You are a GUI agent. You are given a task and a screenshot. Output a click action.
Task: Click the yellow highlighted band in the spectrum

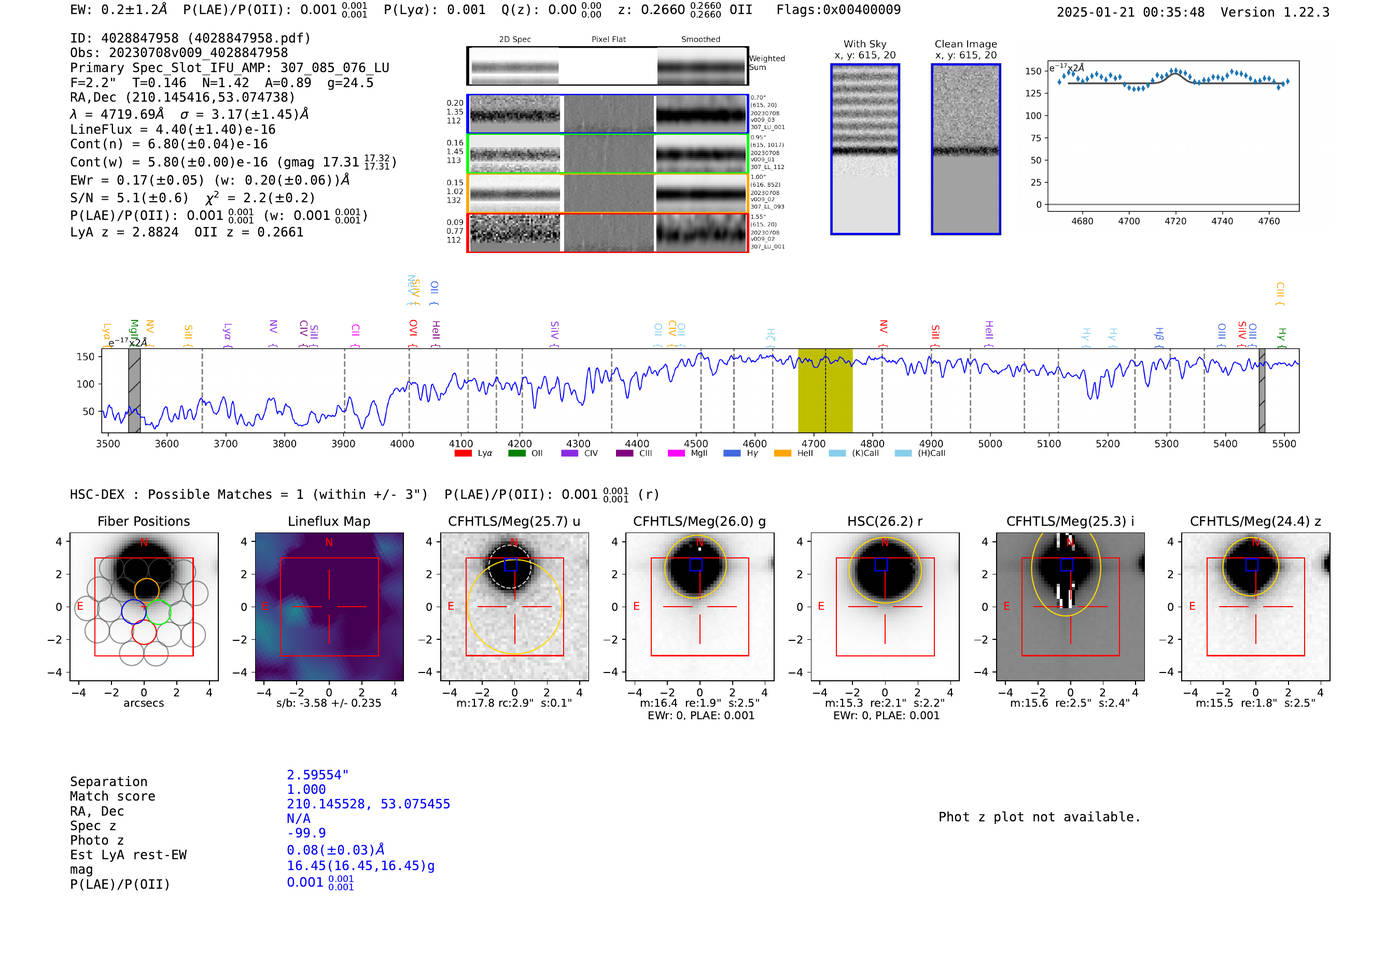825,390
